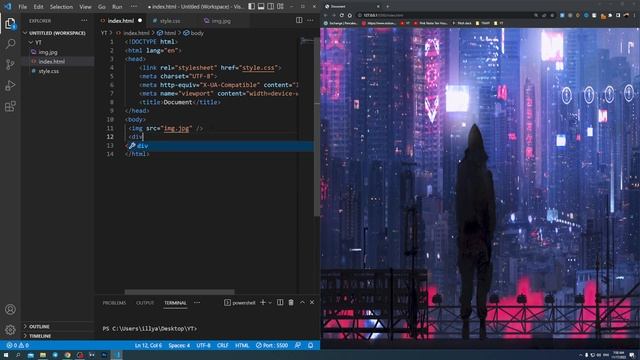
Task: Open the Run and Debug view
Action: click(10, 85)
